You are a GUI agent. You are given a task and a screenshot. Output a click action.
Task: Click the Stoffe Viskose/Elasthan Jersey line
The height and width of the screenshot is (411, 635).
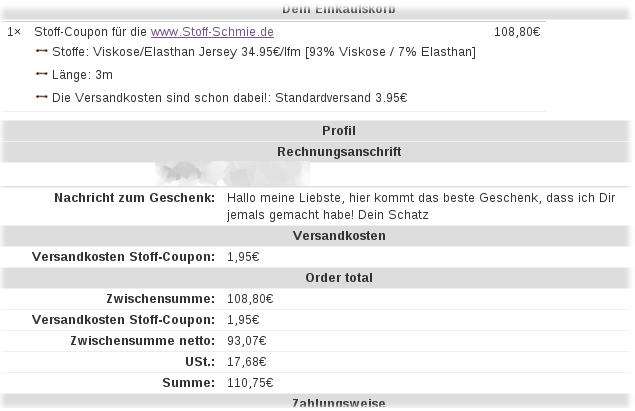[x=264, y=52]
